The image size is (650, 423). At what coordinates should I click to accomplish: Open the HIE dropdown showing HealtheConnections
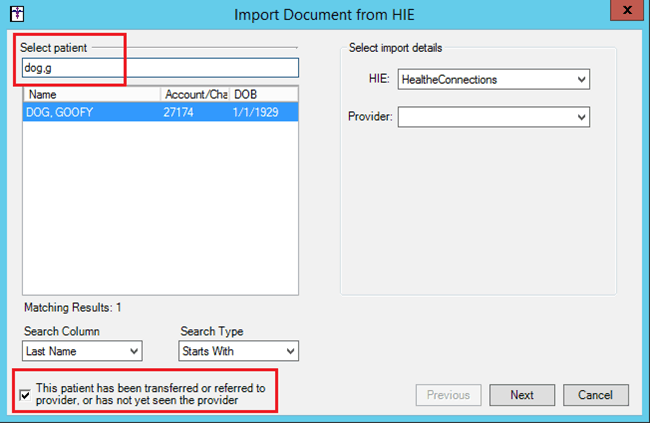493,79
